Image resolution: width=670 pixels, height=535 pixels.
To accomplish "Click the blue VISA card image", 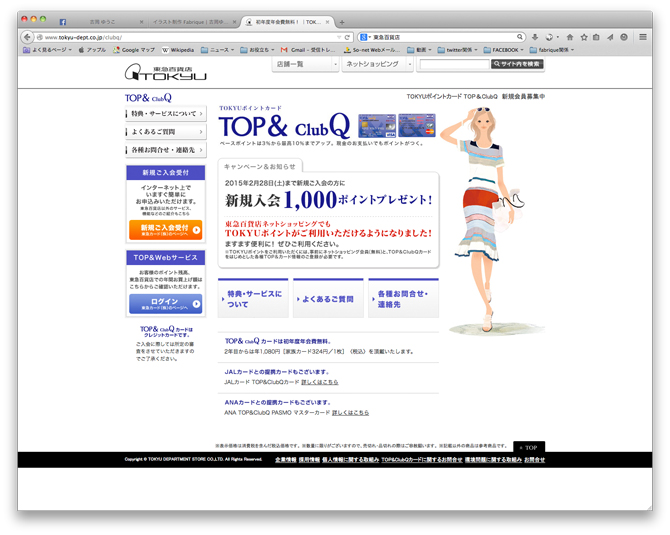I will (x=377, y=125).
